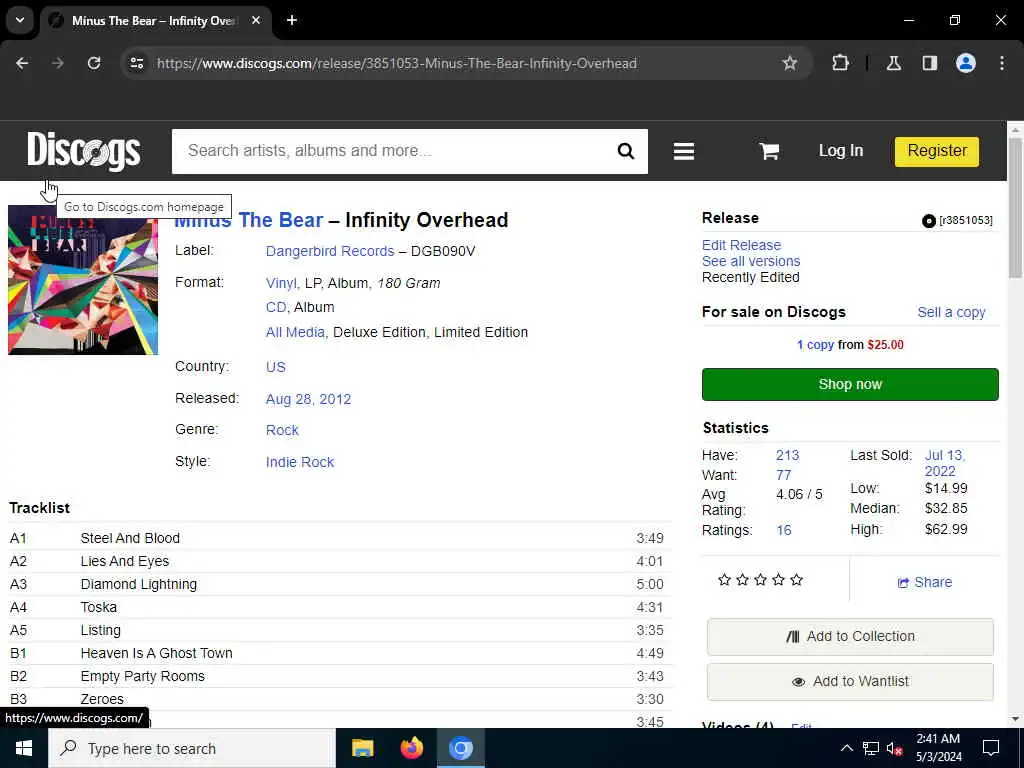Screen dimensions: 1024x768
Task: Open the Have count 213
Action: pyautogui.click(x=788, y=455)
